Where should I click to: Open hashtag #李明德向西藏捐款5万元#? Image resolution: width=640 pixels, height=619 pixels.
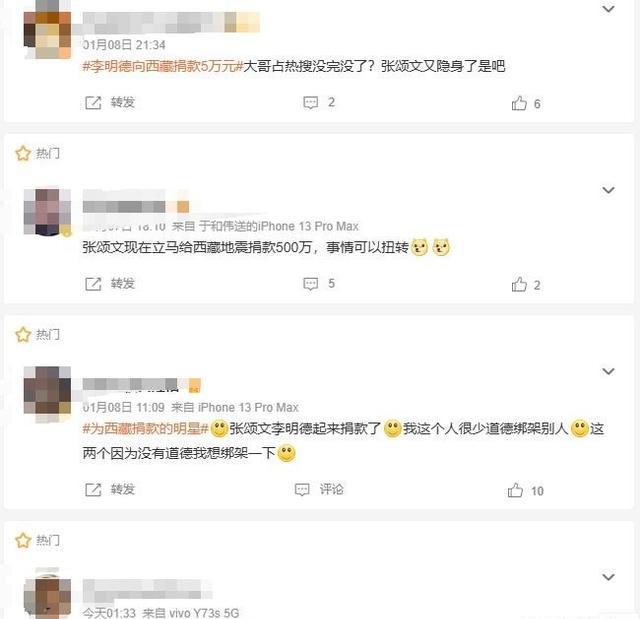pos(162,66)
